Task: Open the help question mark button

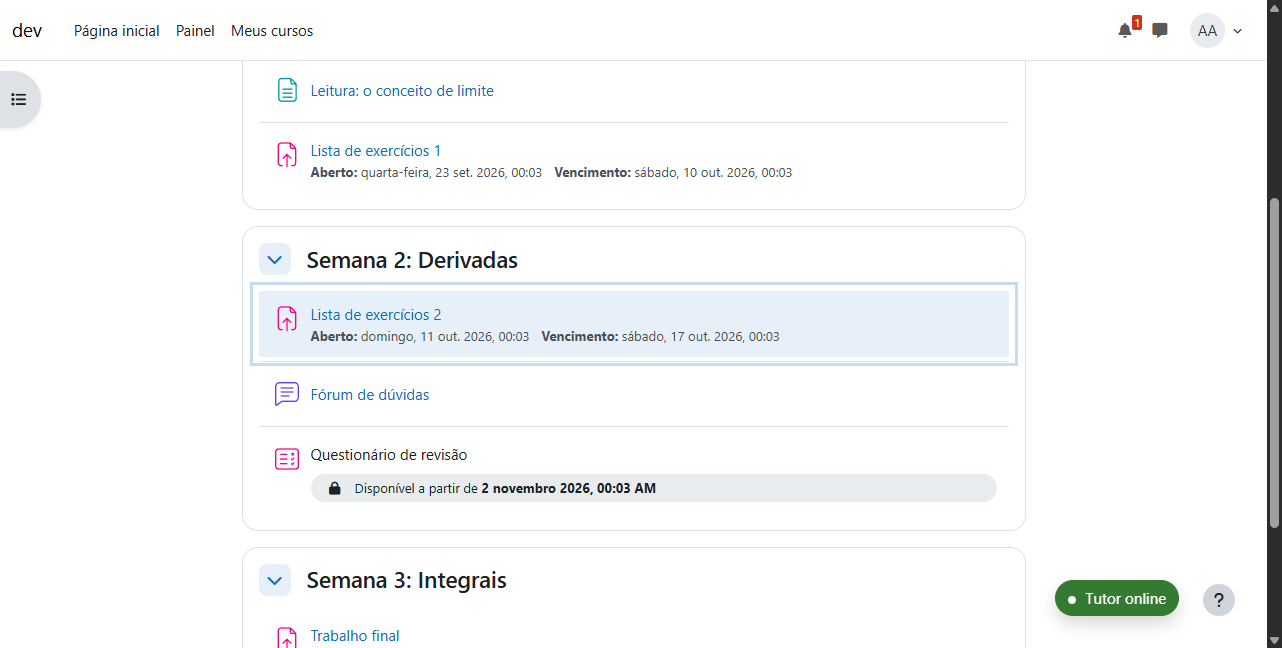Action: point(1219,600)
